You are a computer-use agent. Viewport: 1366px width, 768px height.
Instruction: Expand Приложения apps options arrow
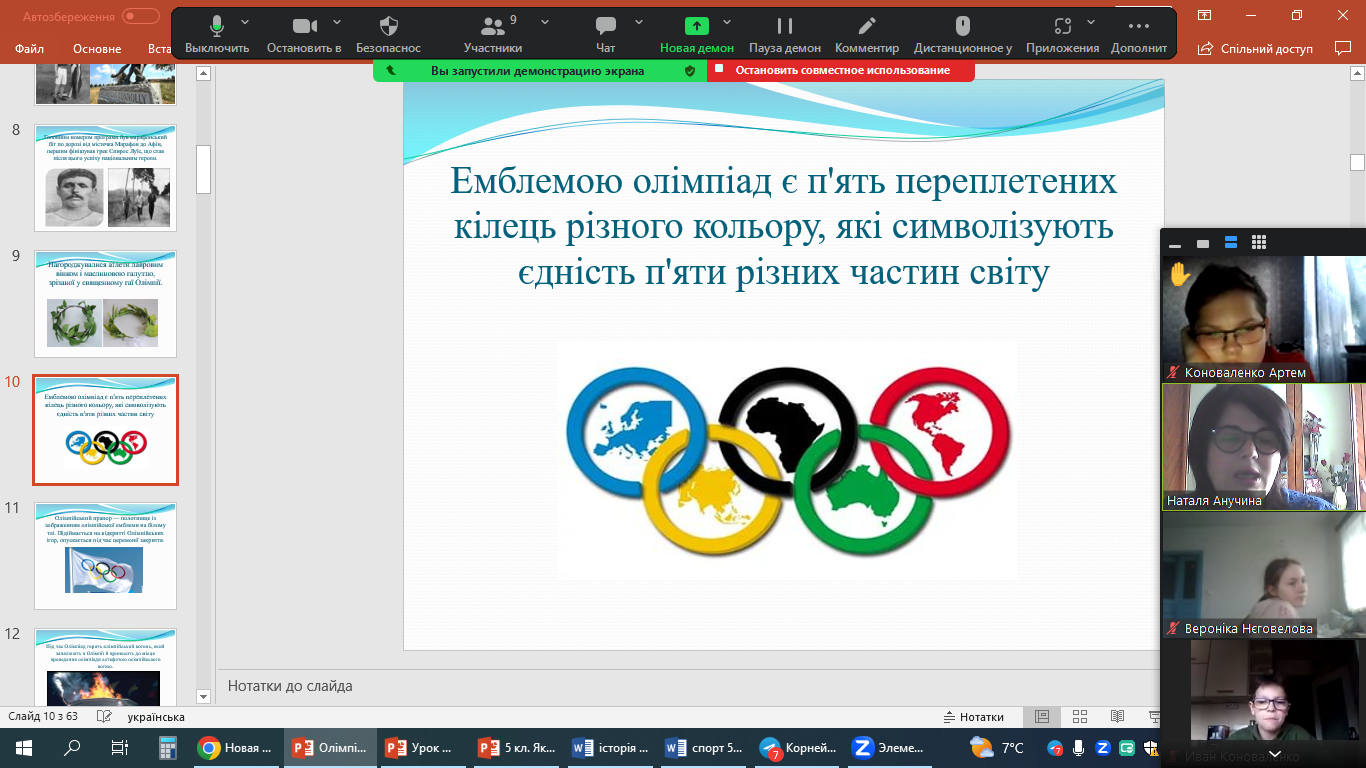pyautogui.click(x=1091, y=21)
